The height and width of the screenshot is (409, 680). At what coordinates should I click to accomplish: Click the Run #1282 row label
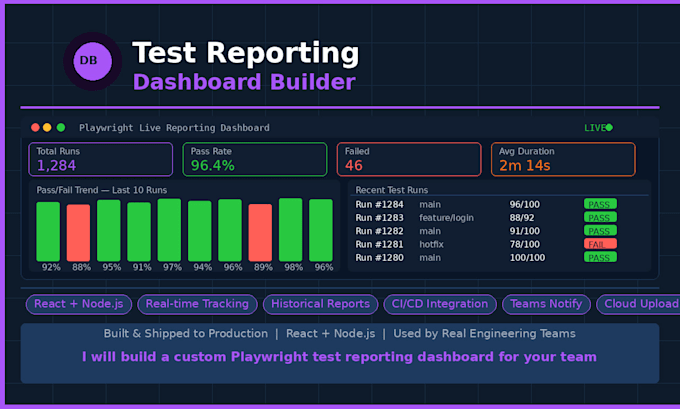pyautogui.click(x=379, y=231)
